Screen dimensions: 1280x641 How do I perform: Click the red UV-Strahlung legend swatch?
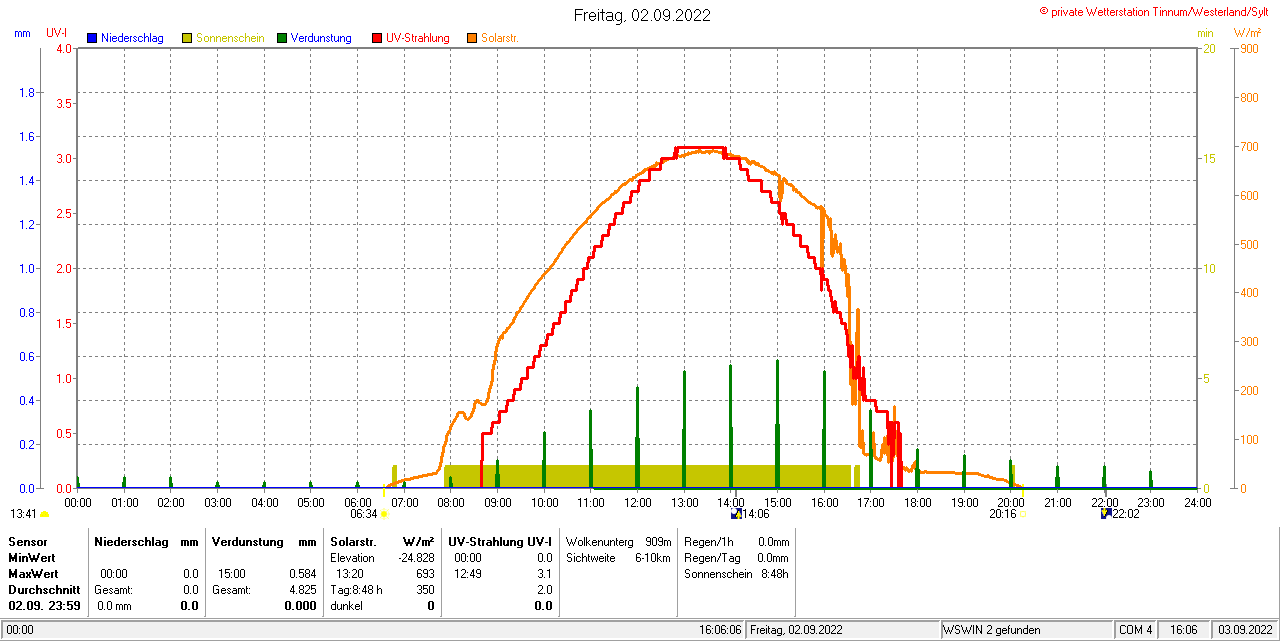377,38
